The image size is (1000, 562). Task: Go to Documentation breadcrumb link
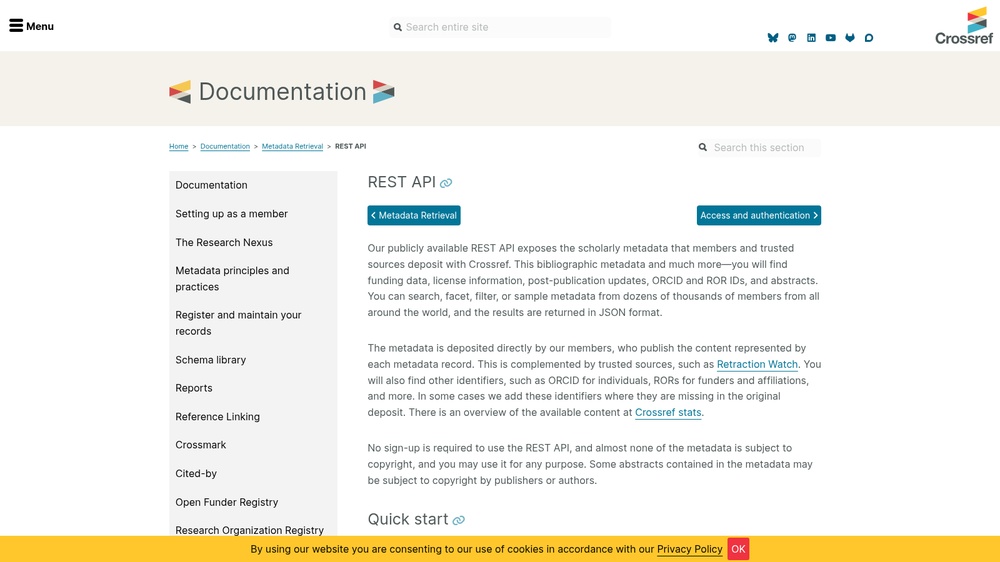[x=225, y=146]
